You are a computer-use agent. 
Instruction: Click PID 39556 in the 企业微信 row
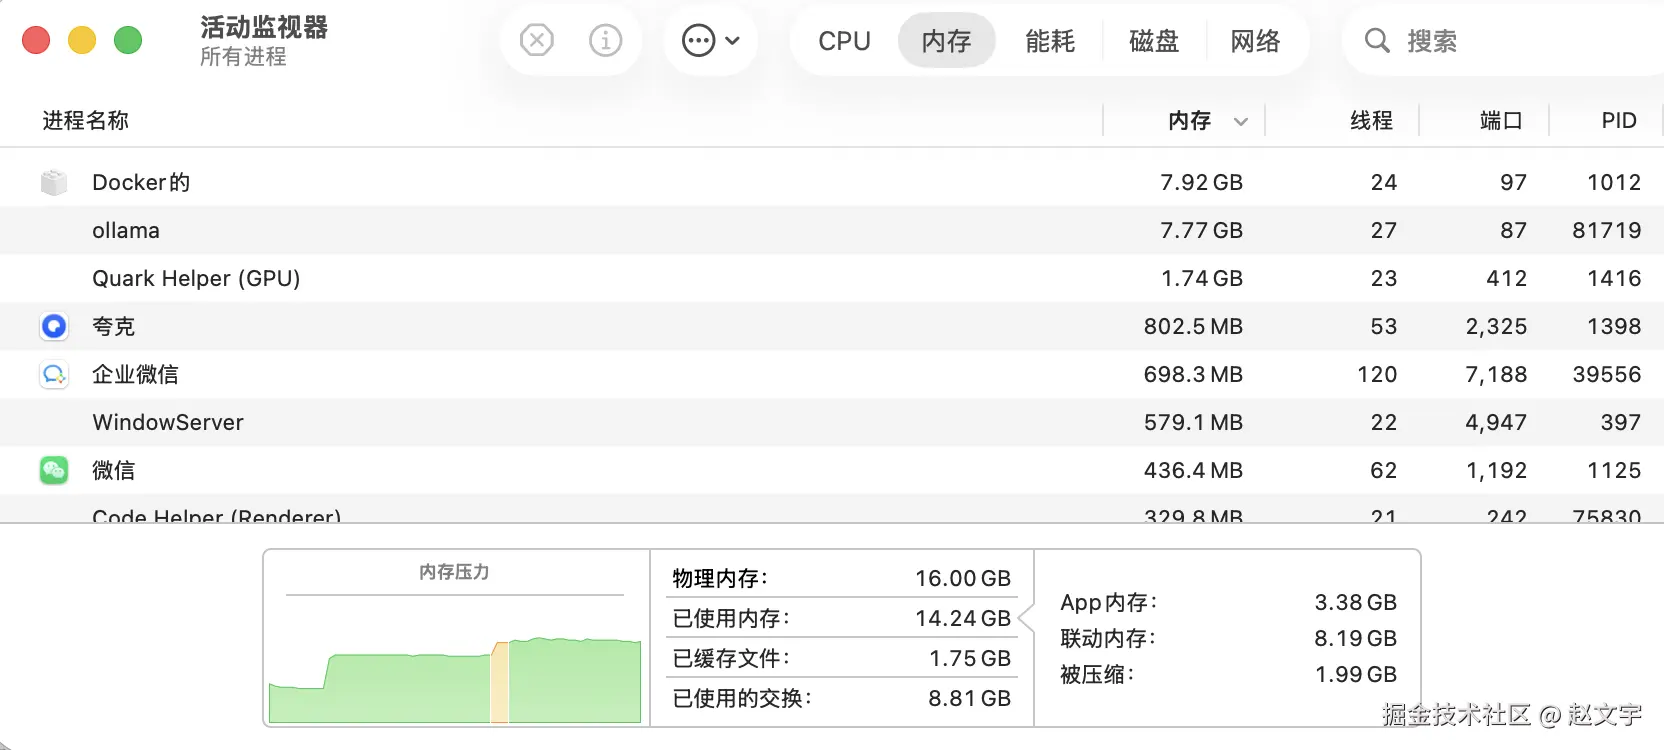(1606, 374)
